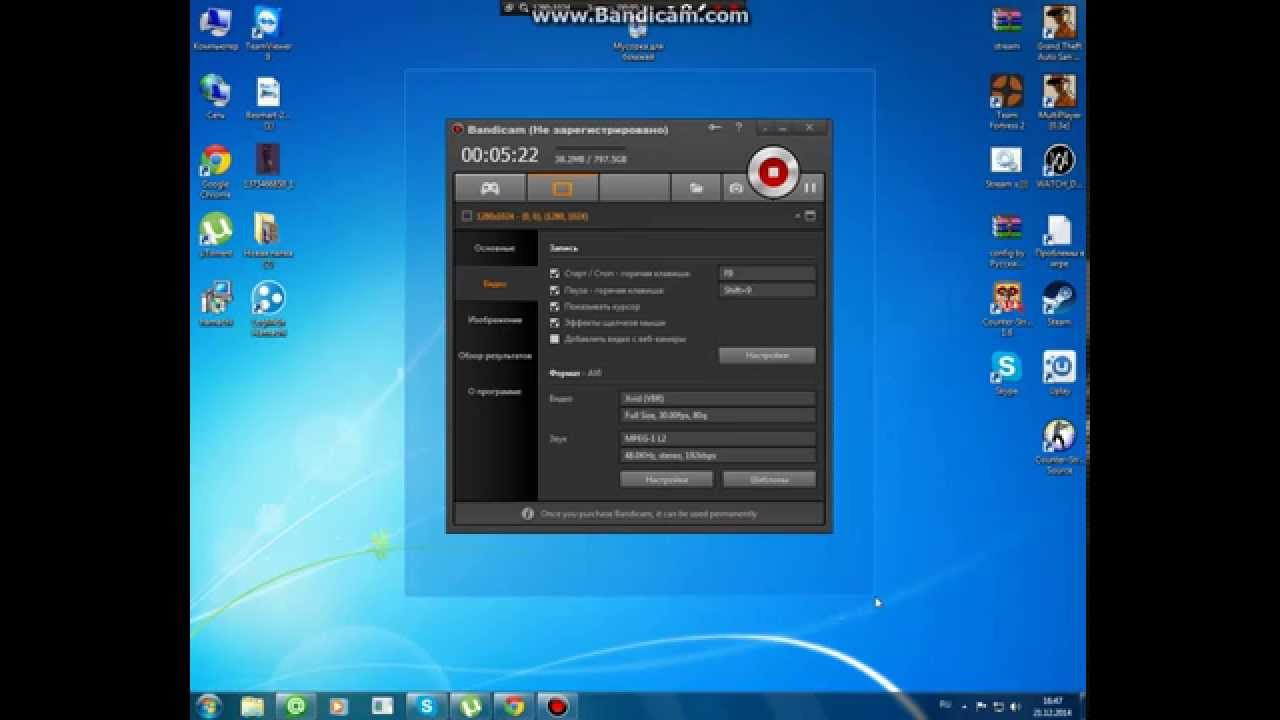Image resolution: width=1280 pixels, height=720 pixels.
Task: Select Counter-Strike 1.6 desktop shortcut
Action: click(1007, 309)
